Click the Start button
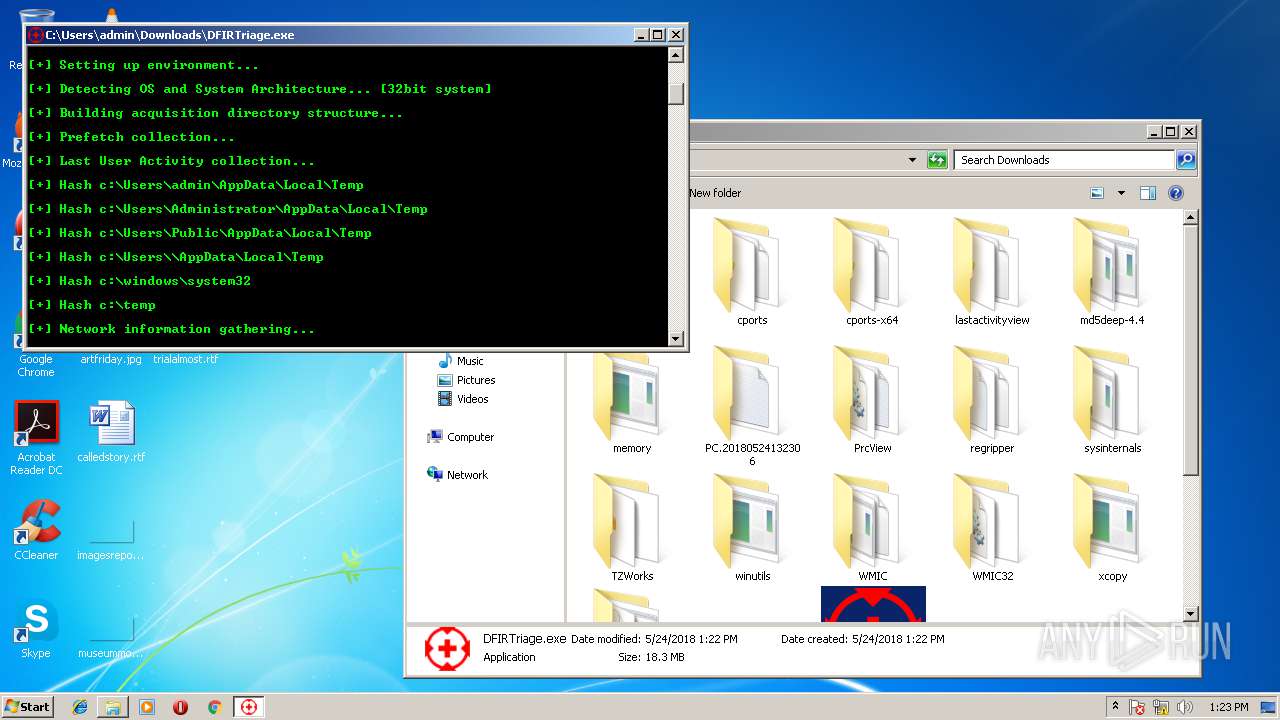Image resolution: width=1280 pixels, height=720 pixels. (27, 707)
